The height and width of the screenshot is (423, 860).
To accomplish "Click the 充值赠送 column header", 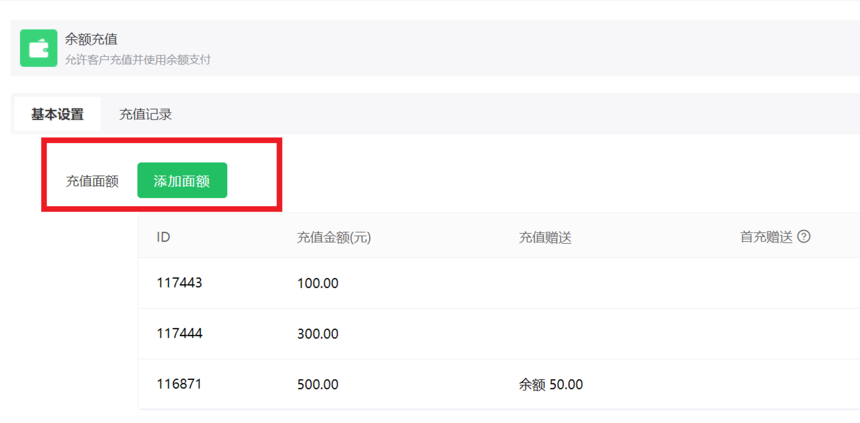I will click(x=545, y=238).
